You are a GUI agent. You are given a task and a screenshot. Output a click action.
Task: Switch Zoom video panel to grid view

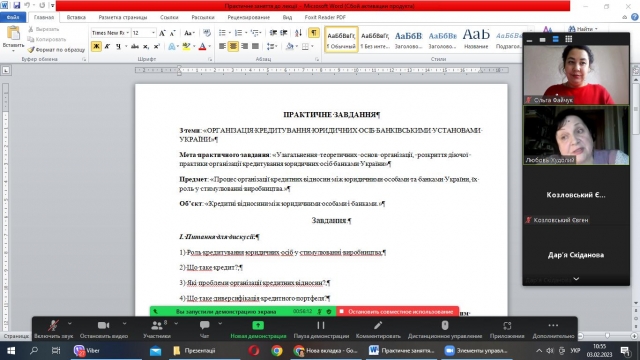(569, 39)
